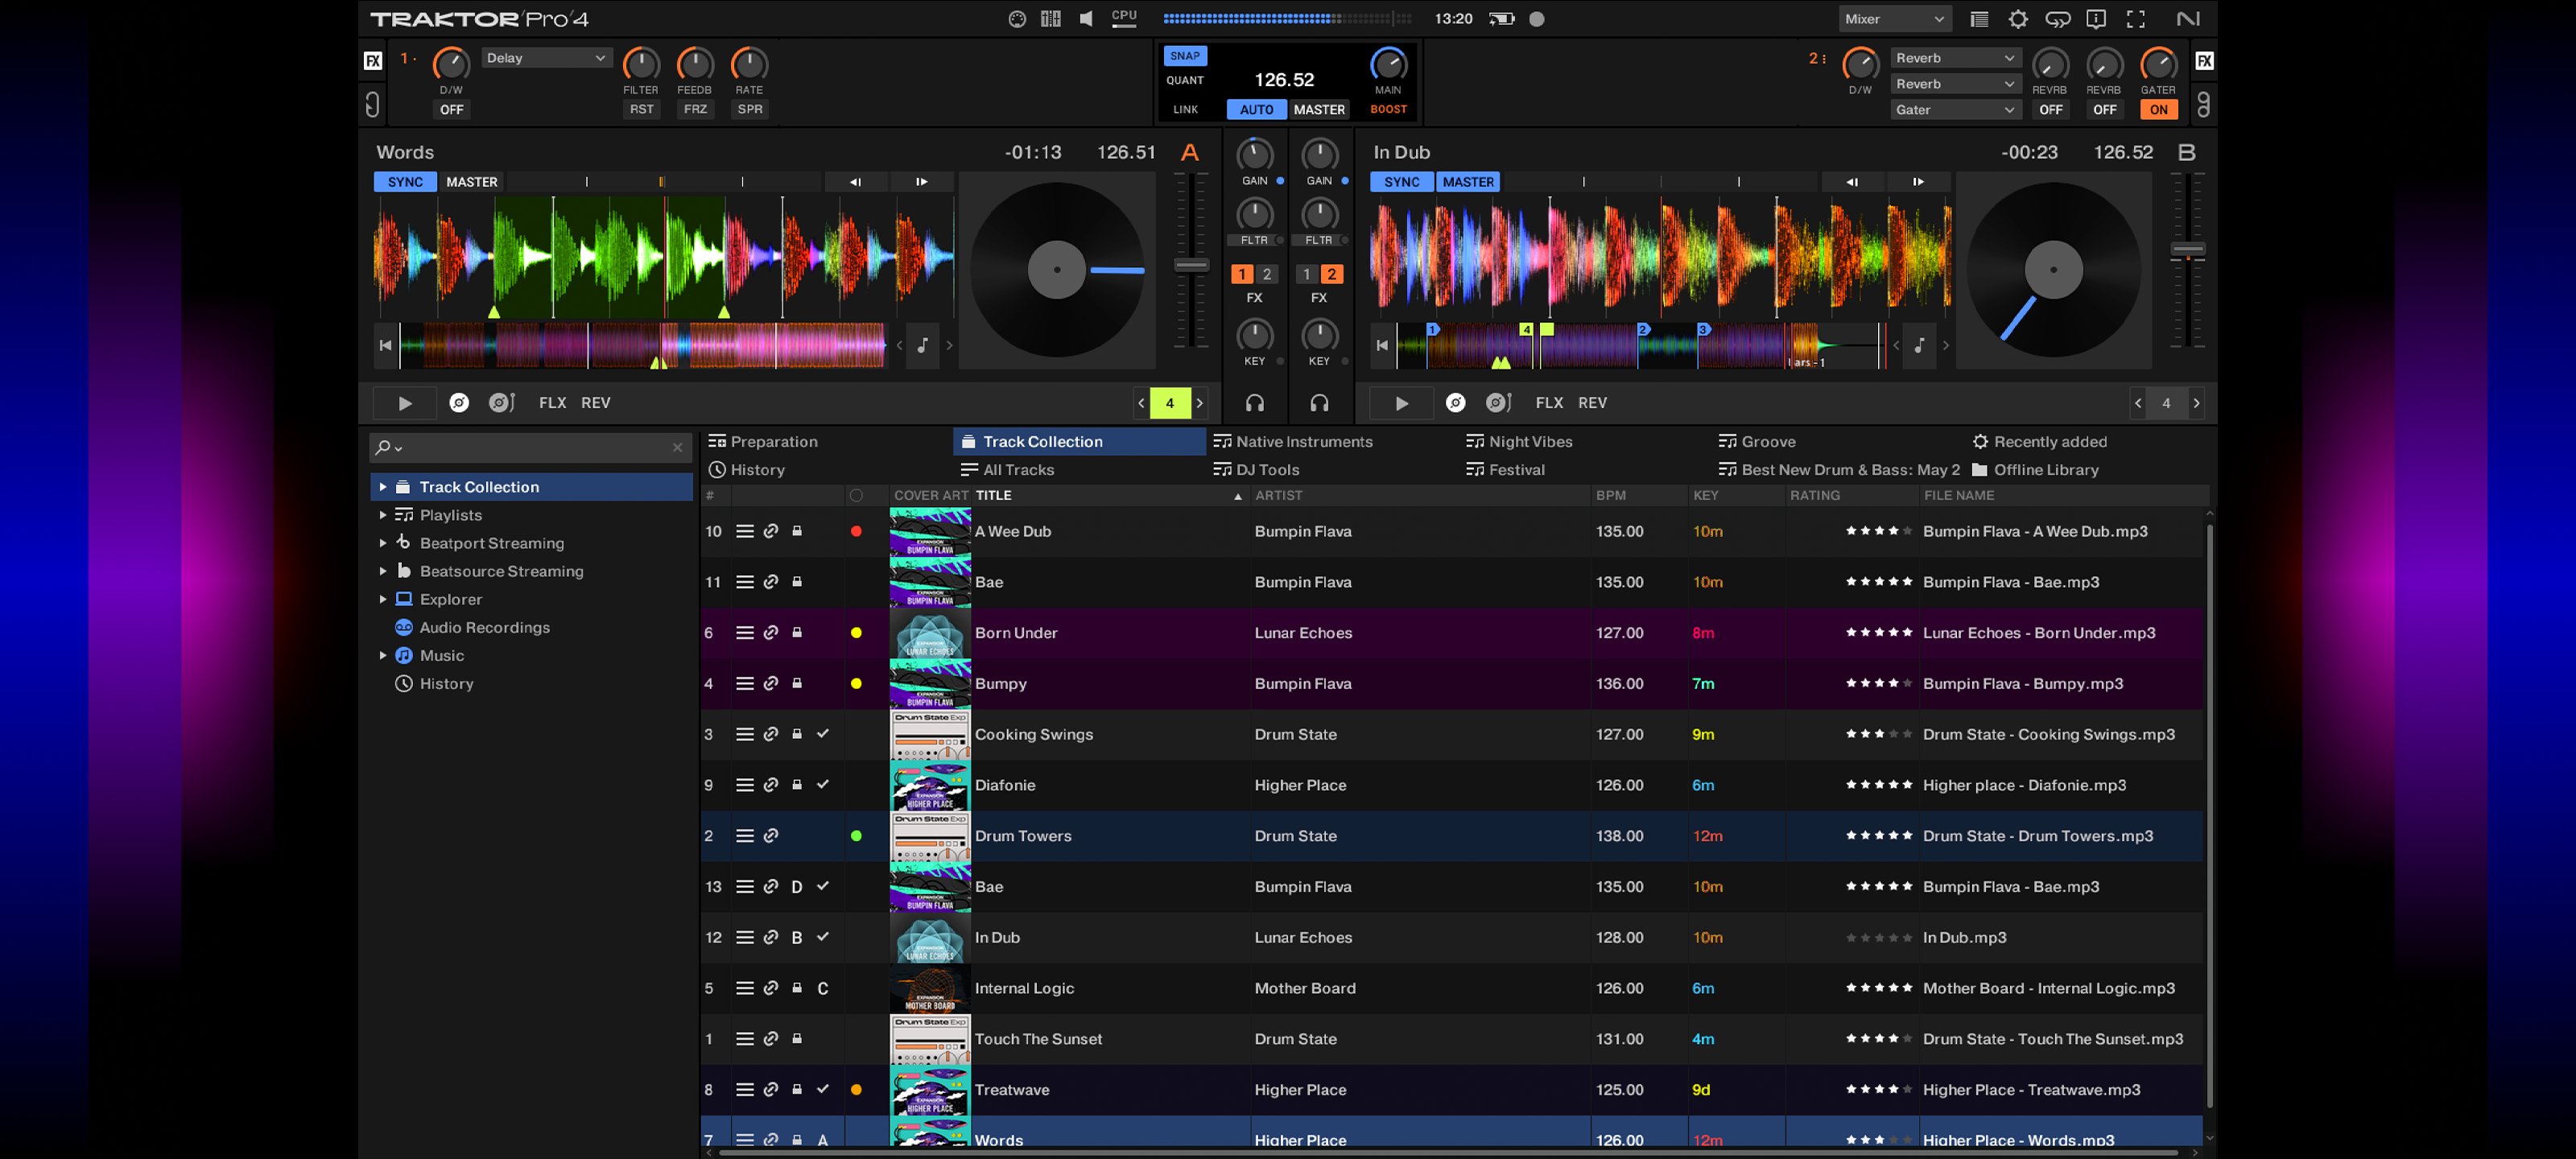Open the Night Vibes favorite playlist

[x=1519, y=442]
